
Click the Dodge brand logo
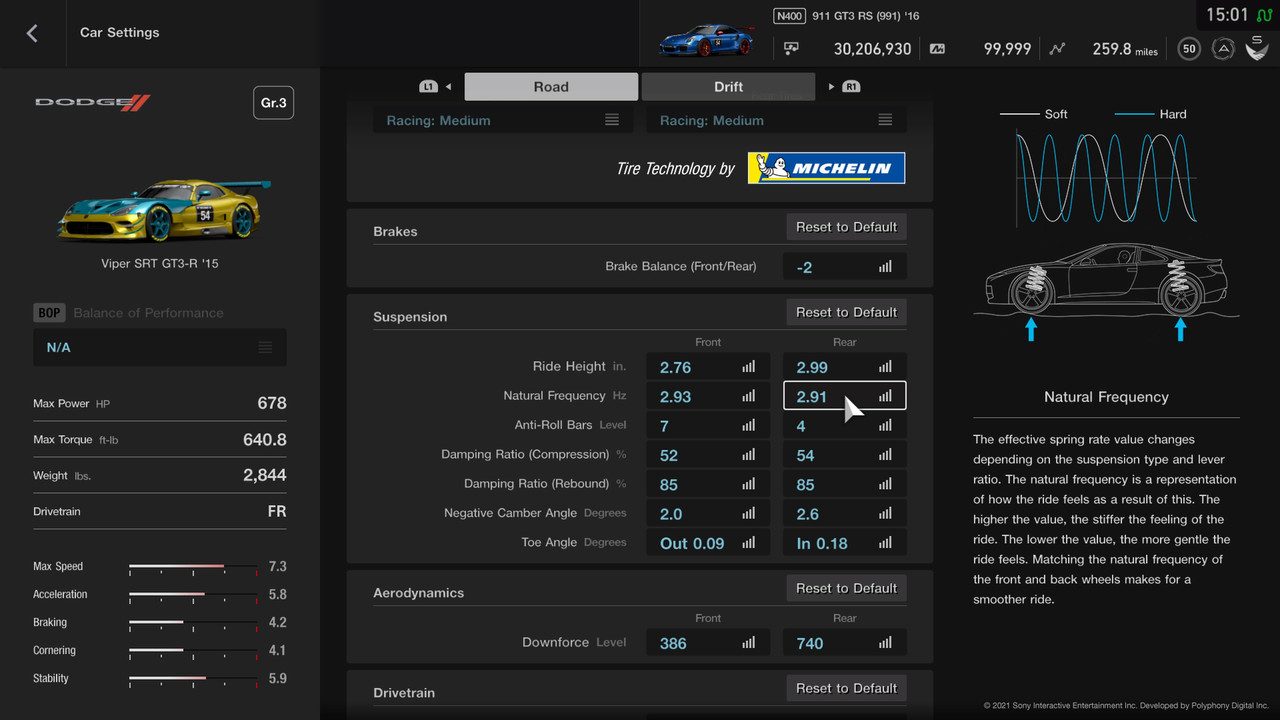coord(93,102)
